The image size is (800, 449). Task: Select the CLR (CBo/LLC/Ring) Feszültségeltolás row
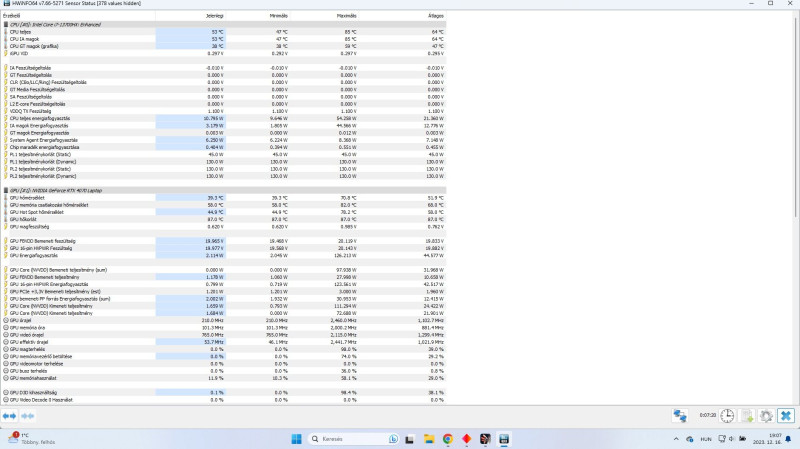(x=223, y=82)
